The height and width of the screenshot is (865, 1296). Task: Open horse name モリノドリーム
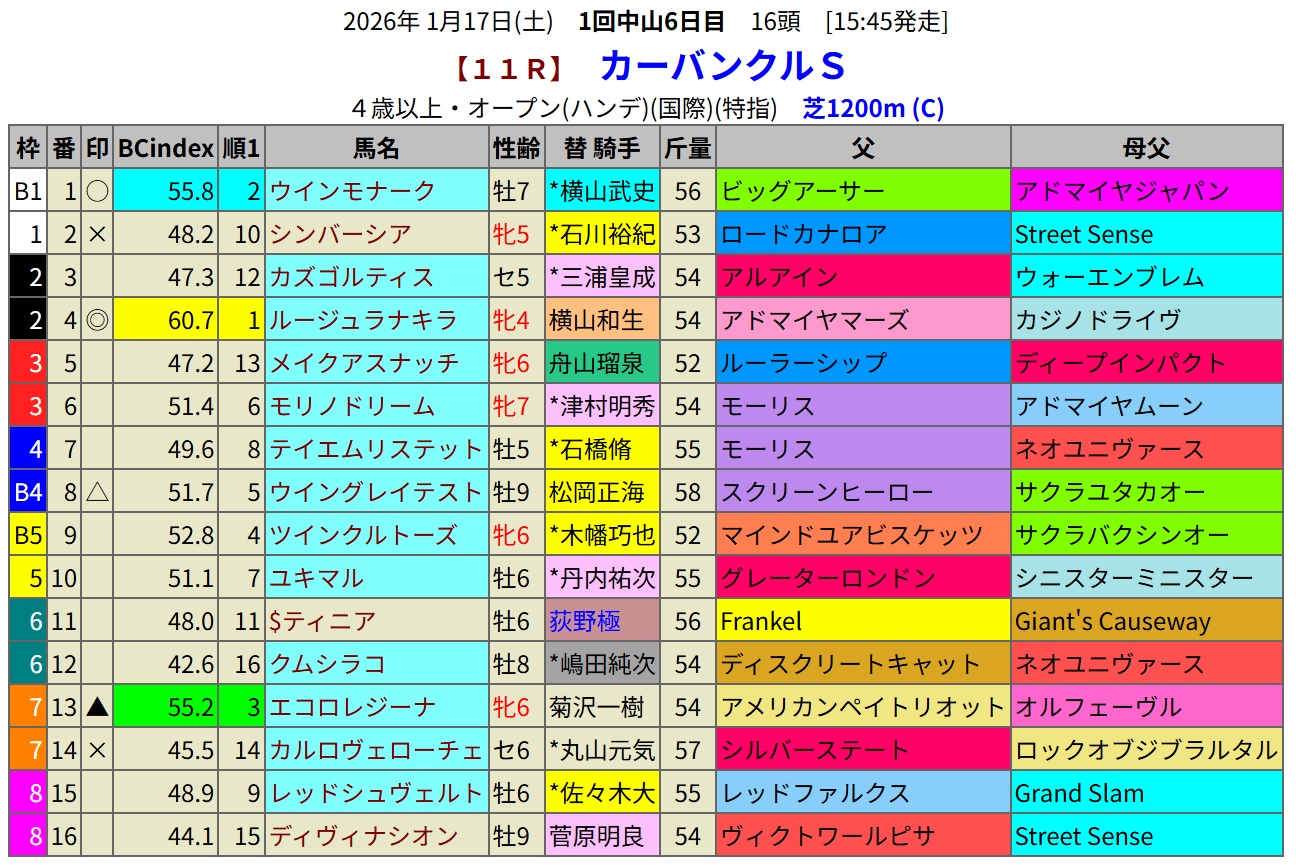353,406
